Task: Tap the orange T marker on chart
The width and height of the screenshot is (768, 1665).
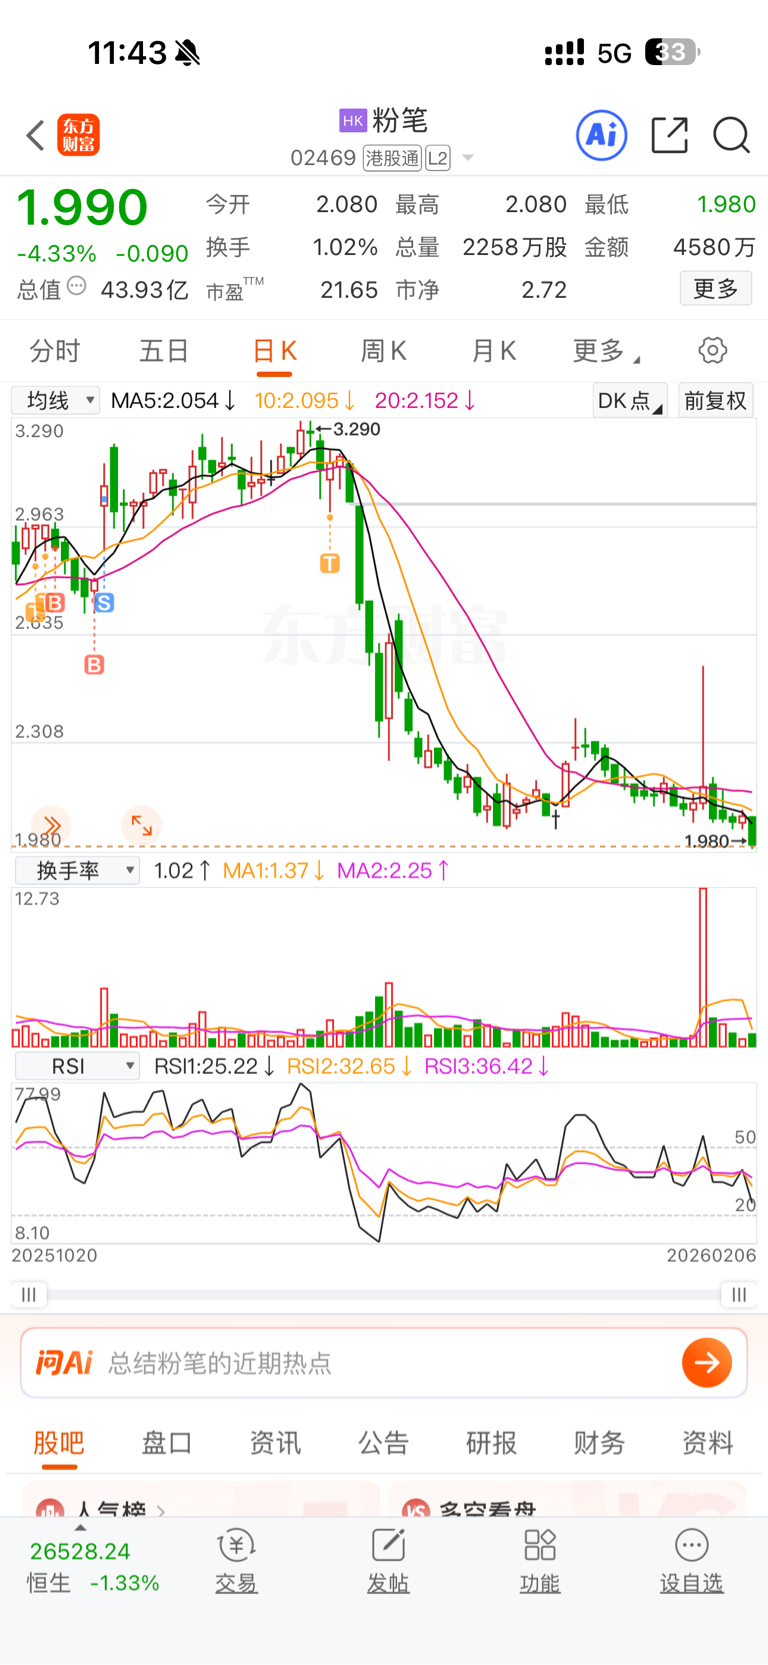Action: tap(330, 563)
